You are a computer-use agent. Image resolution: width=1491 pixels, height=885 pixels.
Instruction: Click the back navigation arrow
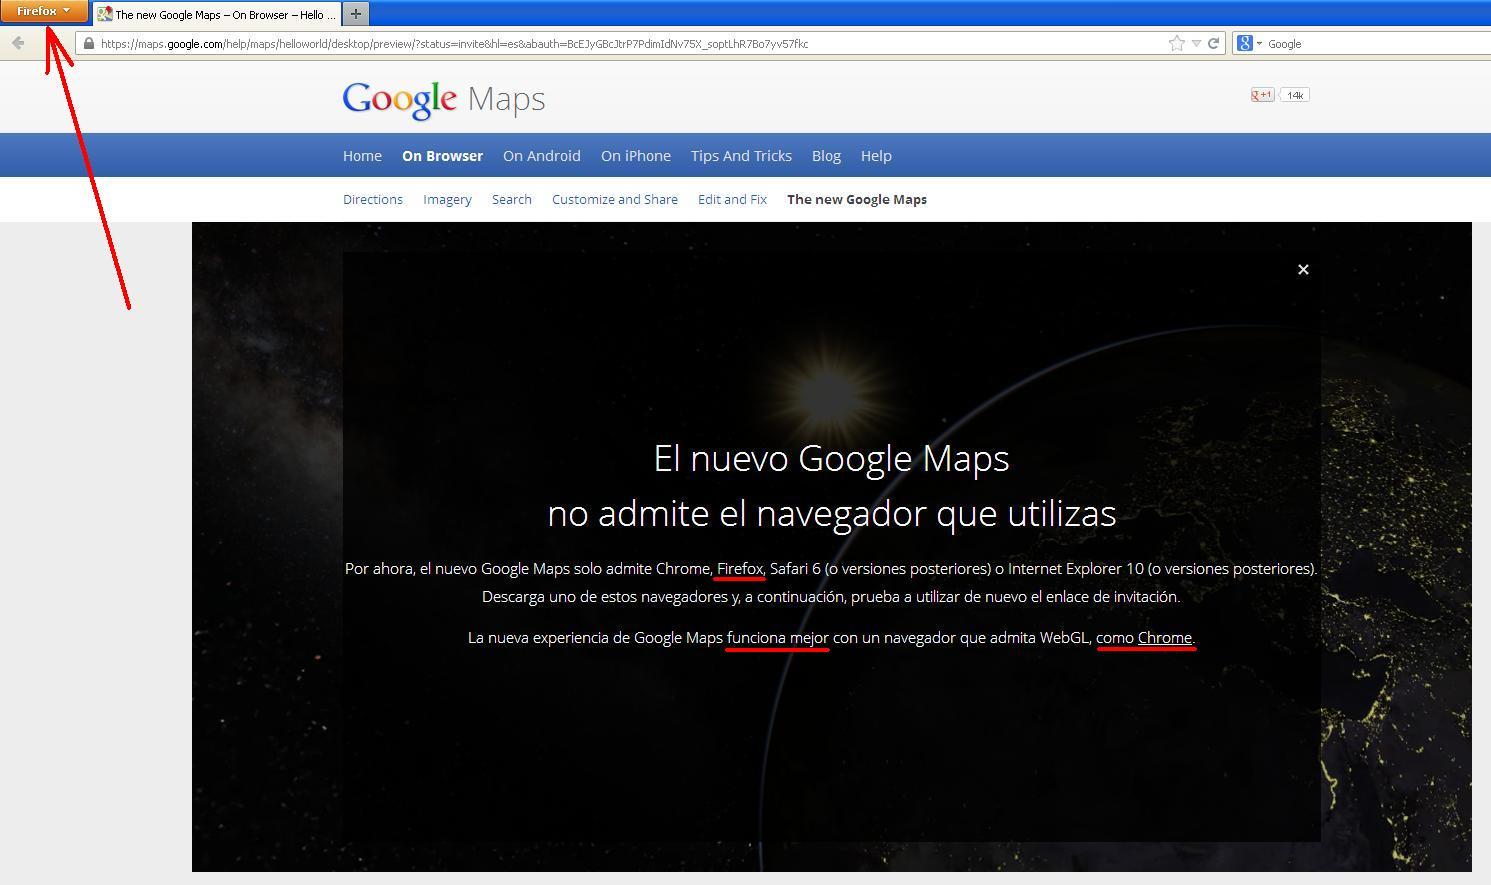[x=18, y=43]
